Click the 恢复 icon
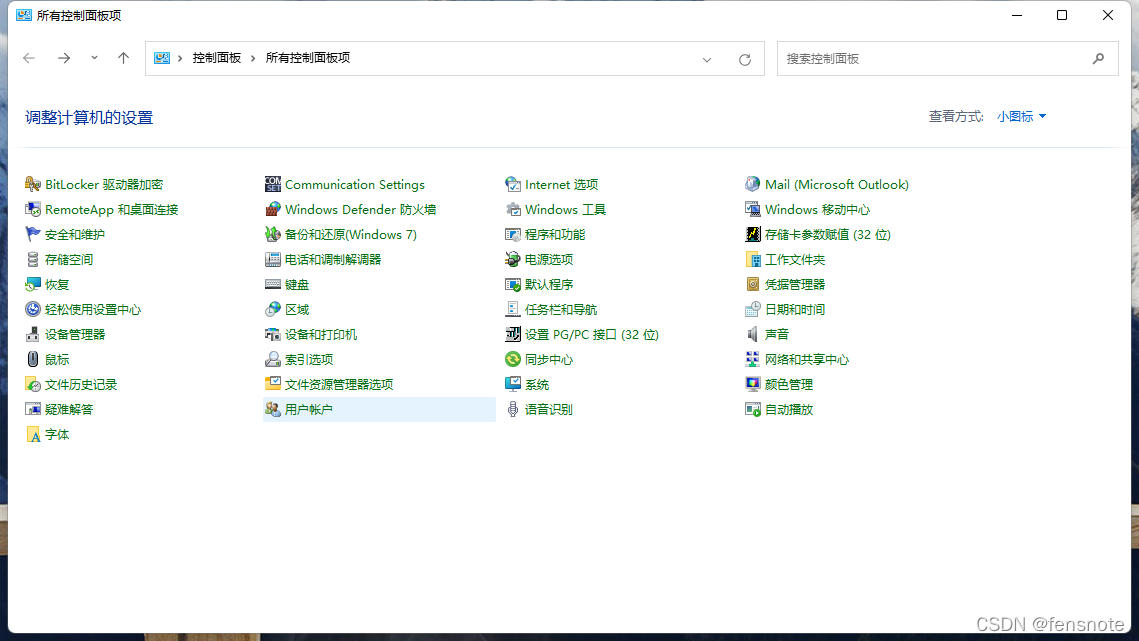Image resolution: width=1139 pixels, height=641 pixels. click(33, 284)
